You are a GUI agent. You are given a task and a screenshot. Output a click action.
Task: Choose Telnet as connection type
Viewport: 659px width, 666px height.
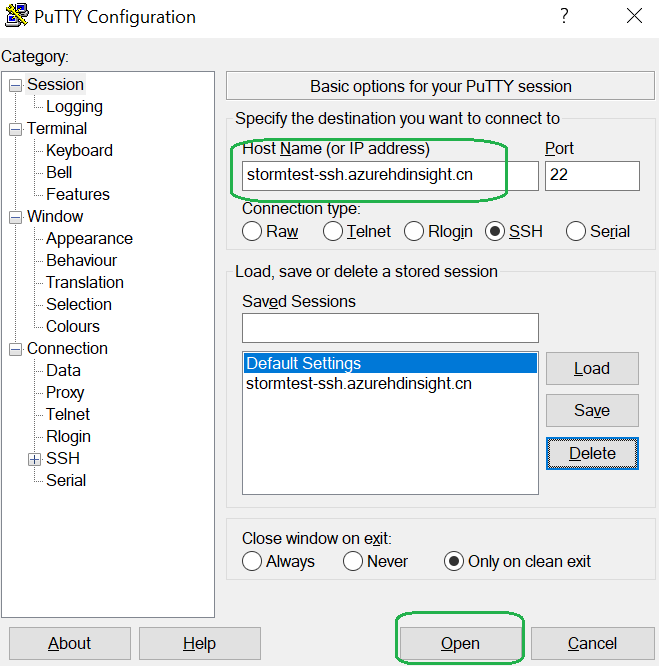coord(333,231)
